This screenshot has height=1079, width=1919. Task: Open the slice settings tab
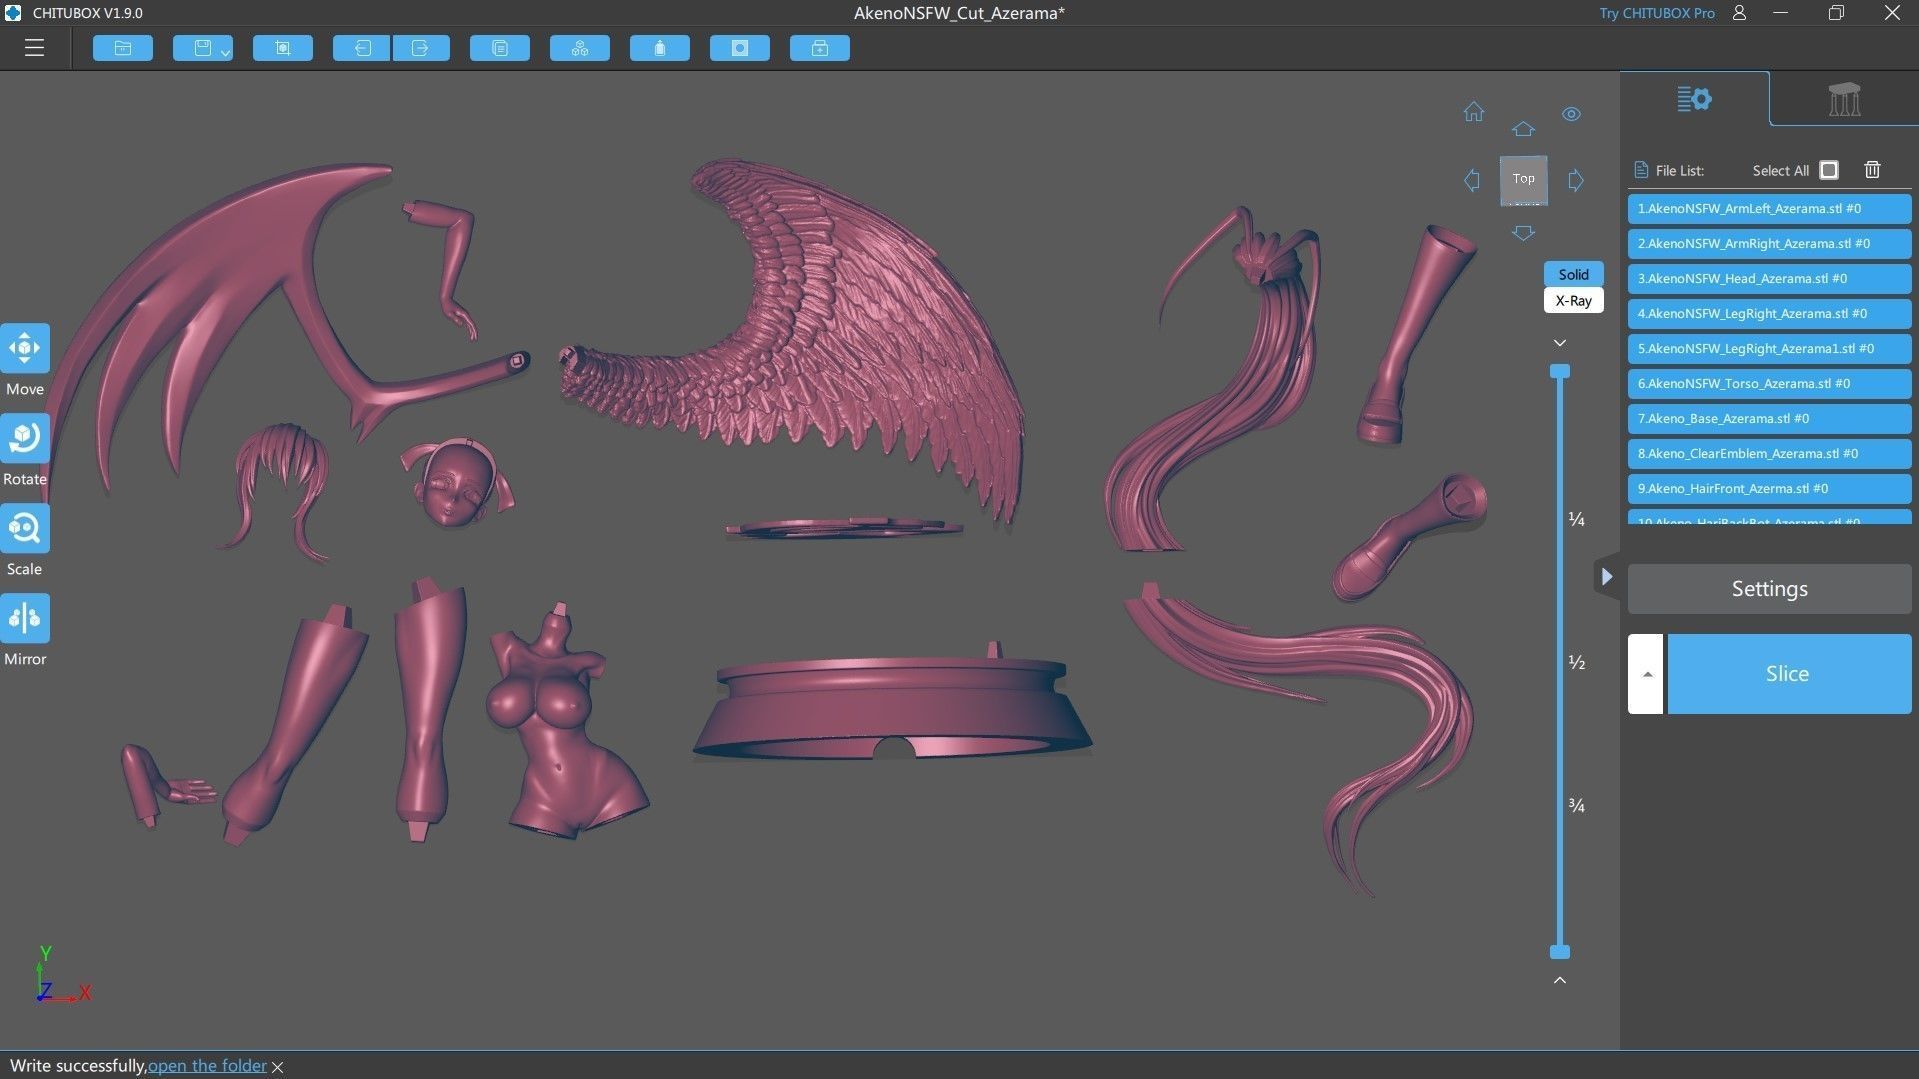(1694, 98)
